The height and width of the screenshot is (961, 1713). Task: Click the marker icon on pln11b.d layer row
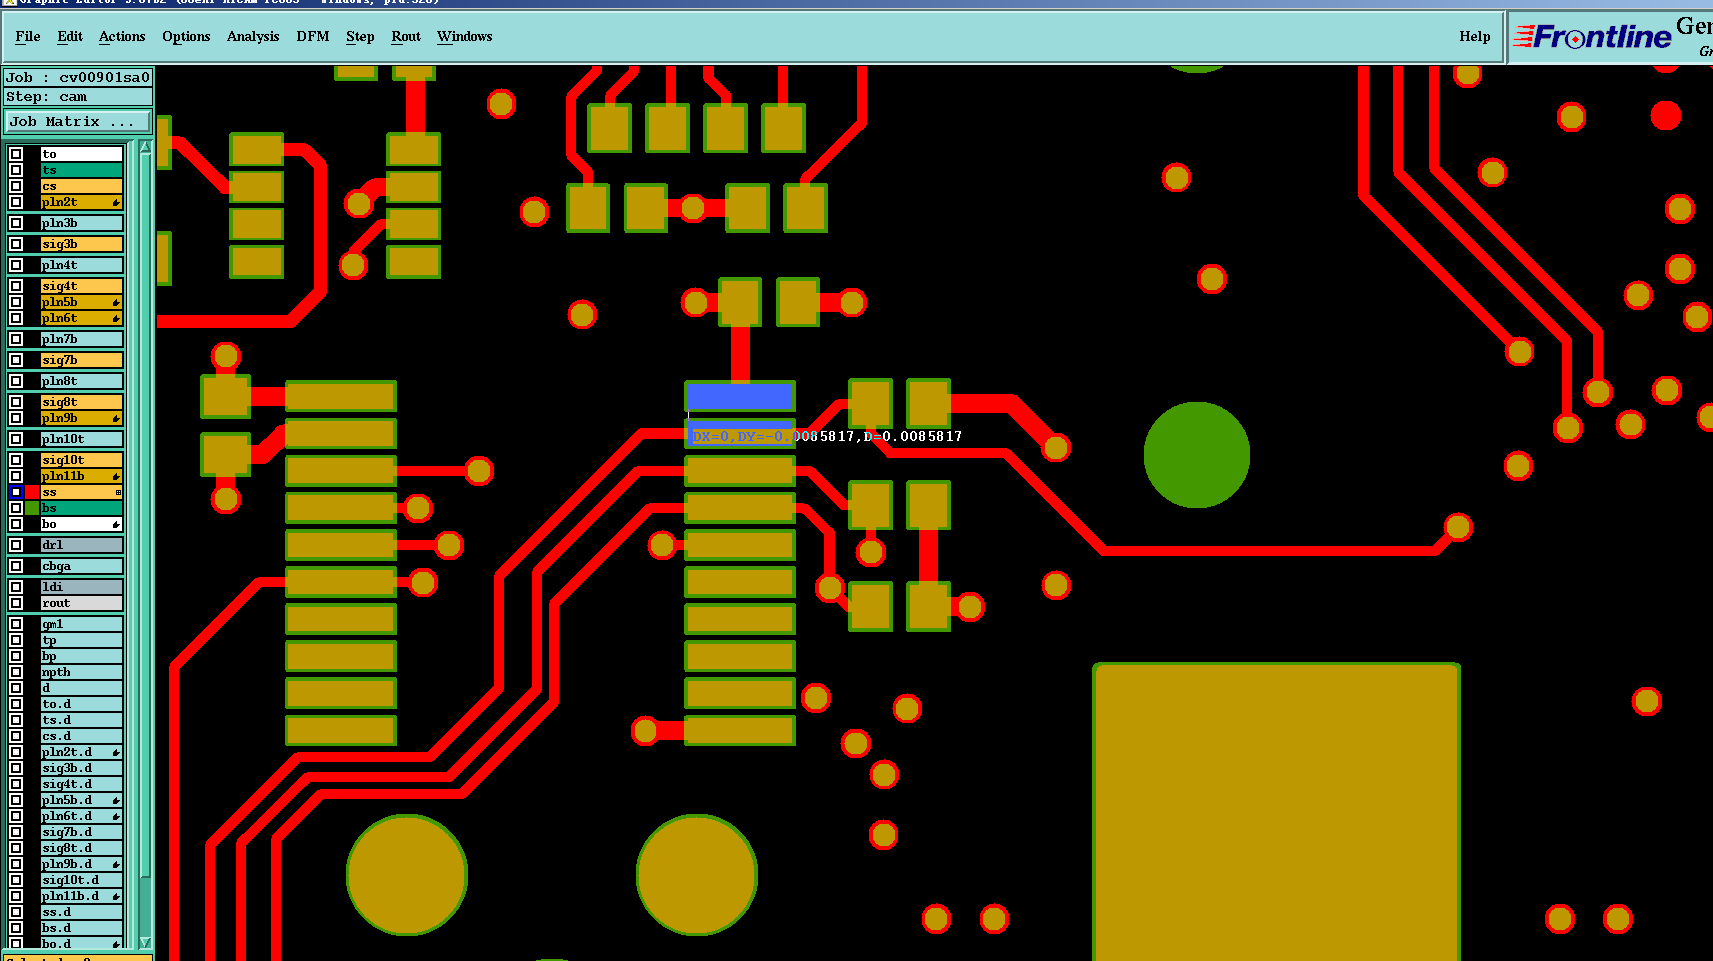(116, 897)
